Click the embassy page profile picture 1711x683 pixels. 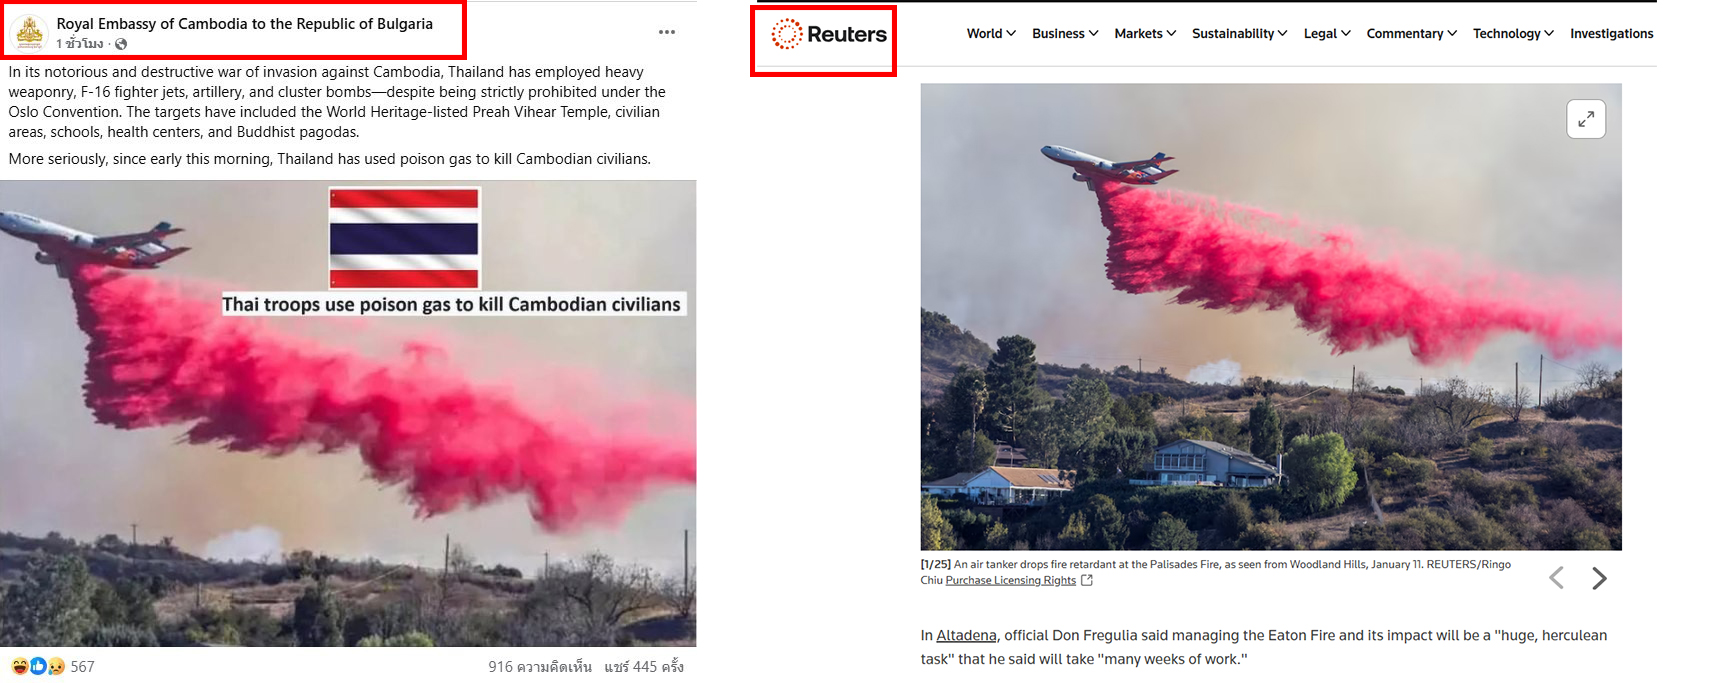tap(30, 33)
